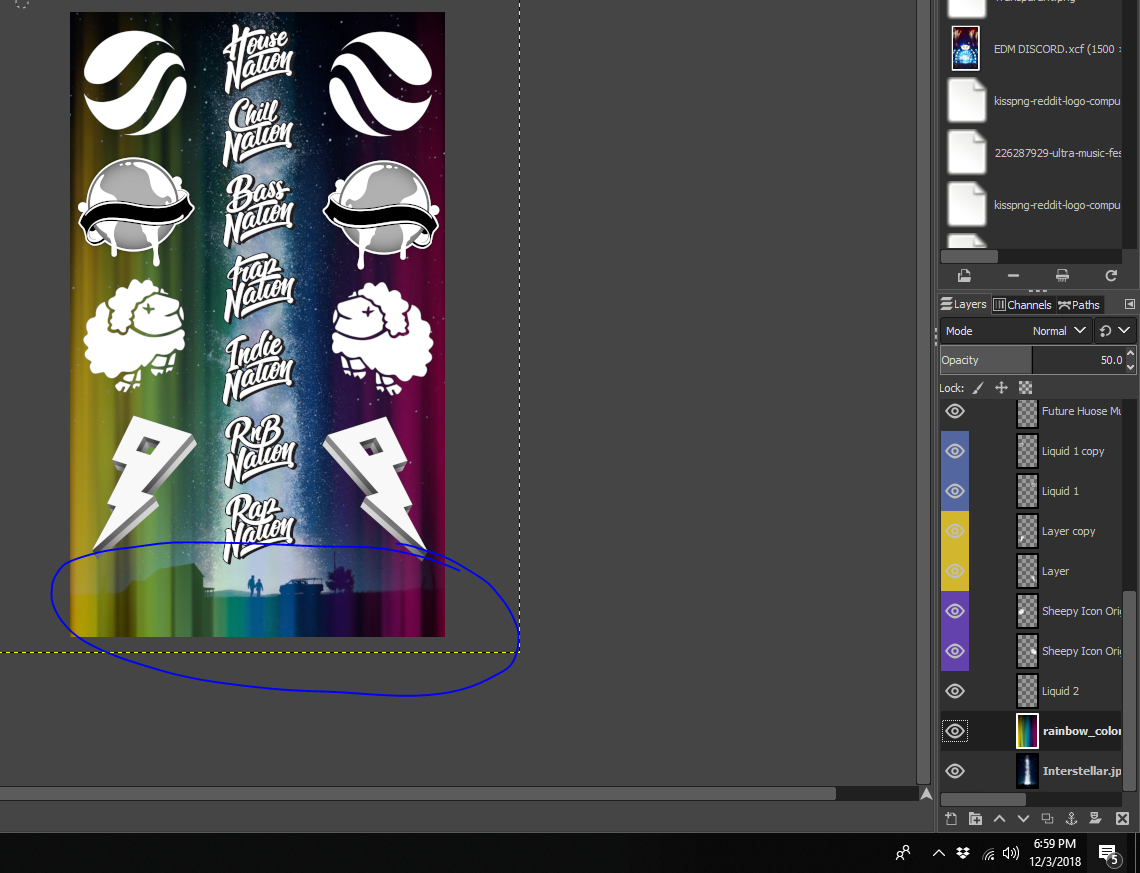This screenshot has width=1140, height=873.
Task: Lock pixels with the paintbrush lock icon
Action: (x=978, y=388)
